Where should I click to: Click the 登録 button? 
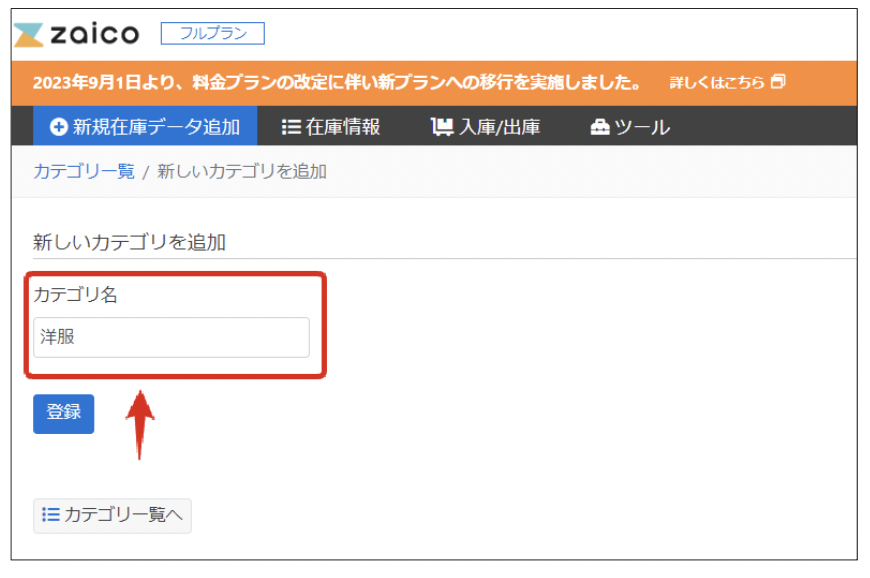click(64, 414)
